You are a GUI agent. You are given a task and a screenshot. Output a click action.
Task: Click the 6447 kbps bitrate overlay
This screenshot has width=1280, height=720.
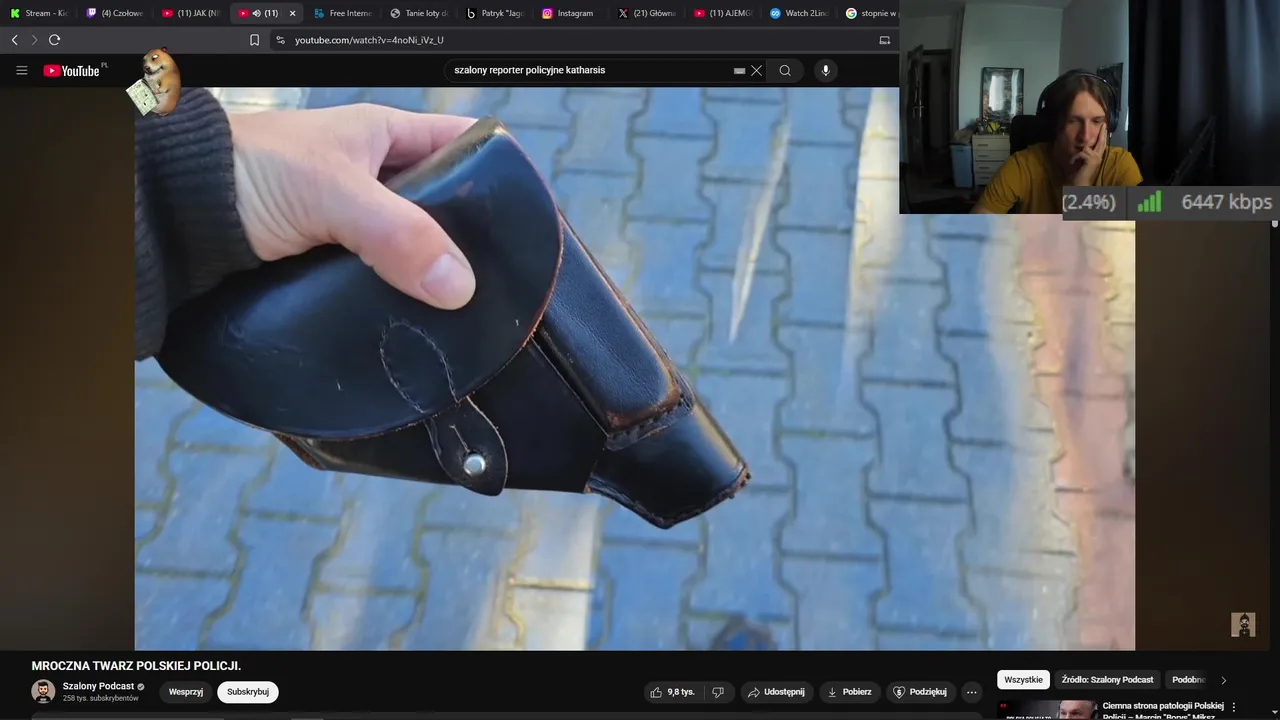1227,202
